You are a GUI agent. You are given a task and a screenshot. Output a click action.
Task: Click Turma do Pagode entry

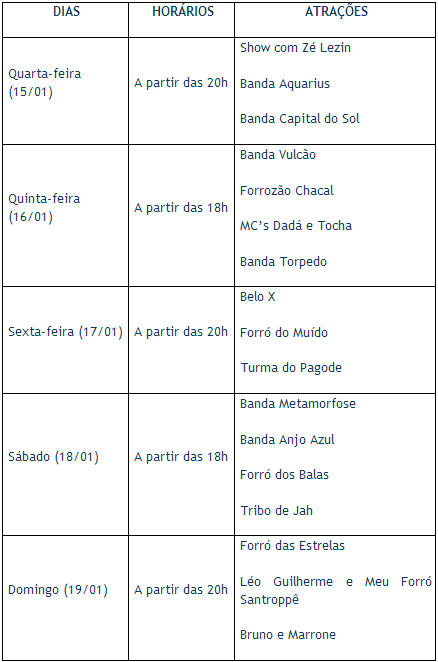coord(291,368)
